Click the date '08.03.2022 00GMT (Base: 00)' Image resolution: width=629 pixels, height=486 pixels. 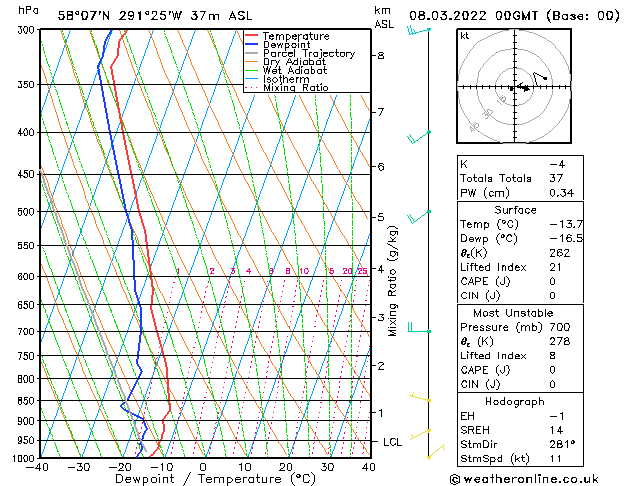tap(514, 16)
